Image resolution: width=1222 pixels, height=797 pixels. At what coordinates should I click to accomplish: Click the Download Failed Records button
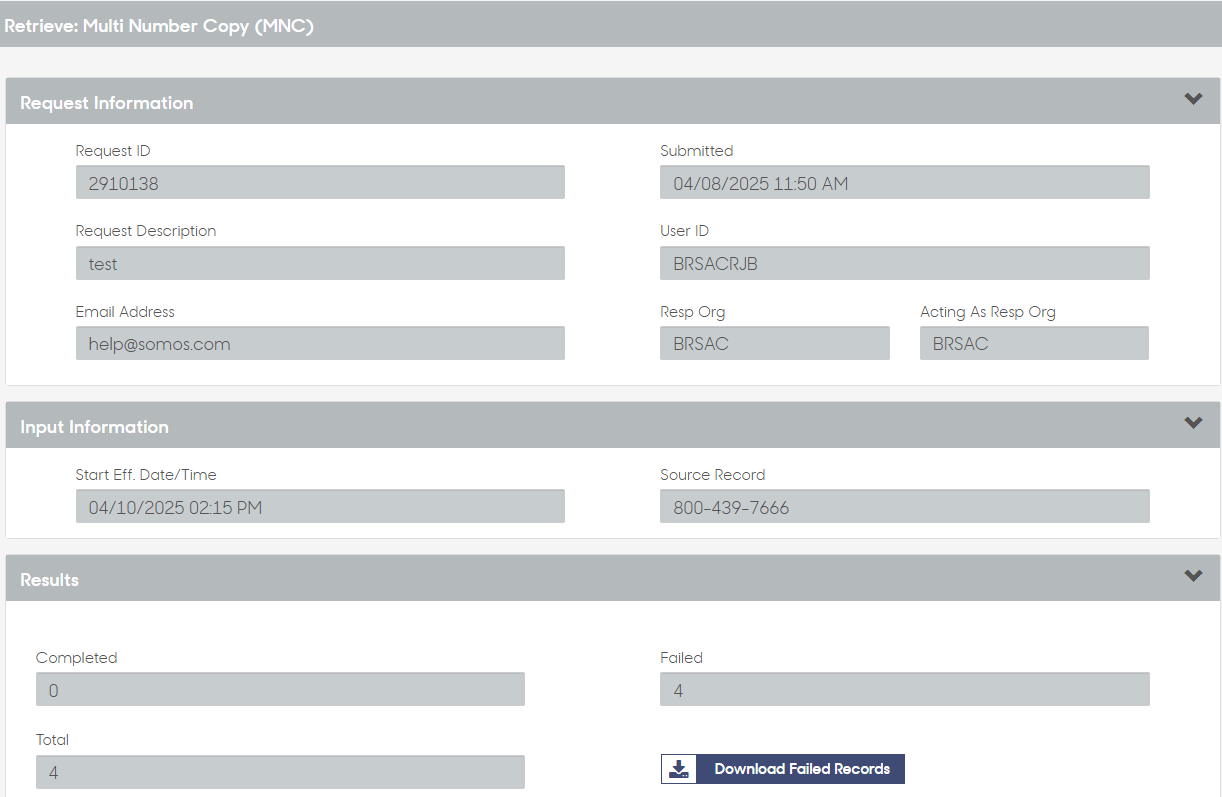(783, 769)
